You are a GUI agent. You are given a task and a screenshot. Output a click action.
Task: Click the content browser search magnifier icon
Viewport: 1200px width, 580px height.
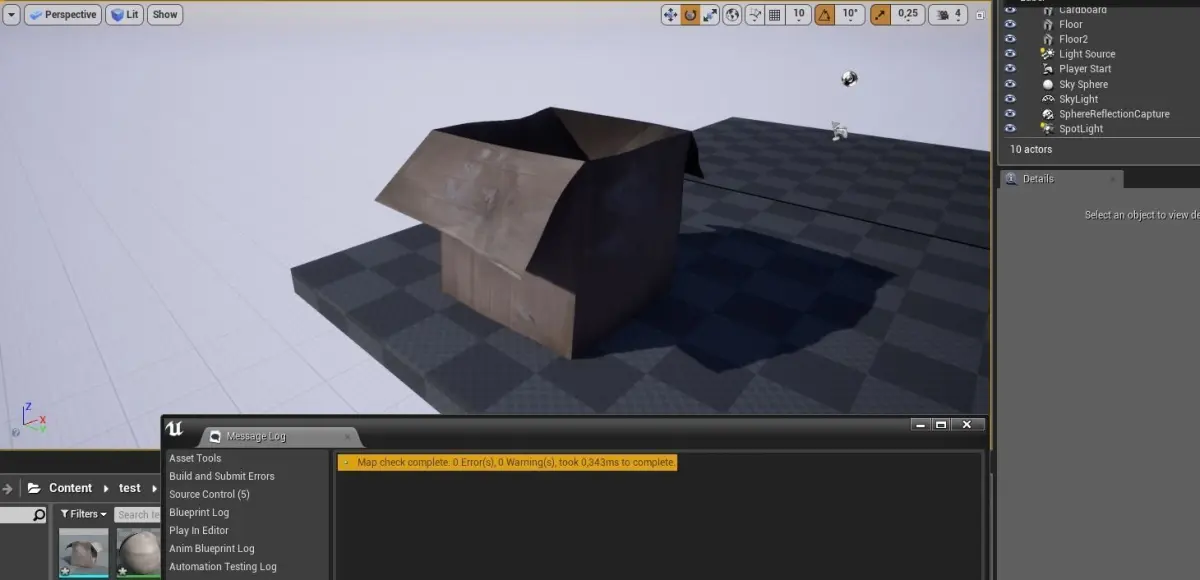pos(38,515)
